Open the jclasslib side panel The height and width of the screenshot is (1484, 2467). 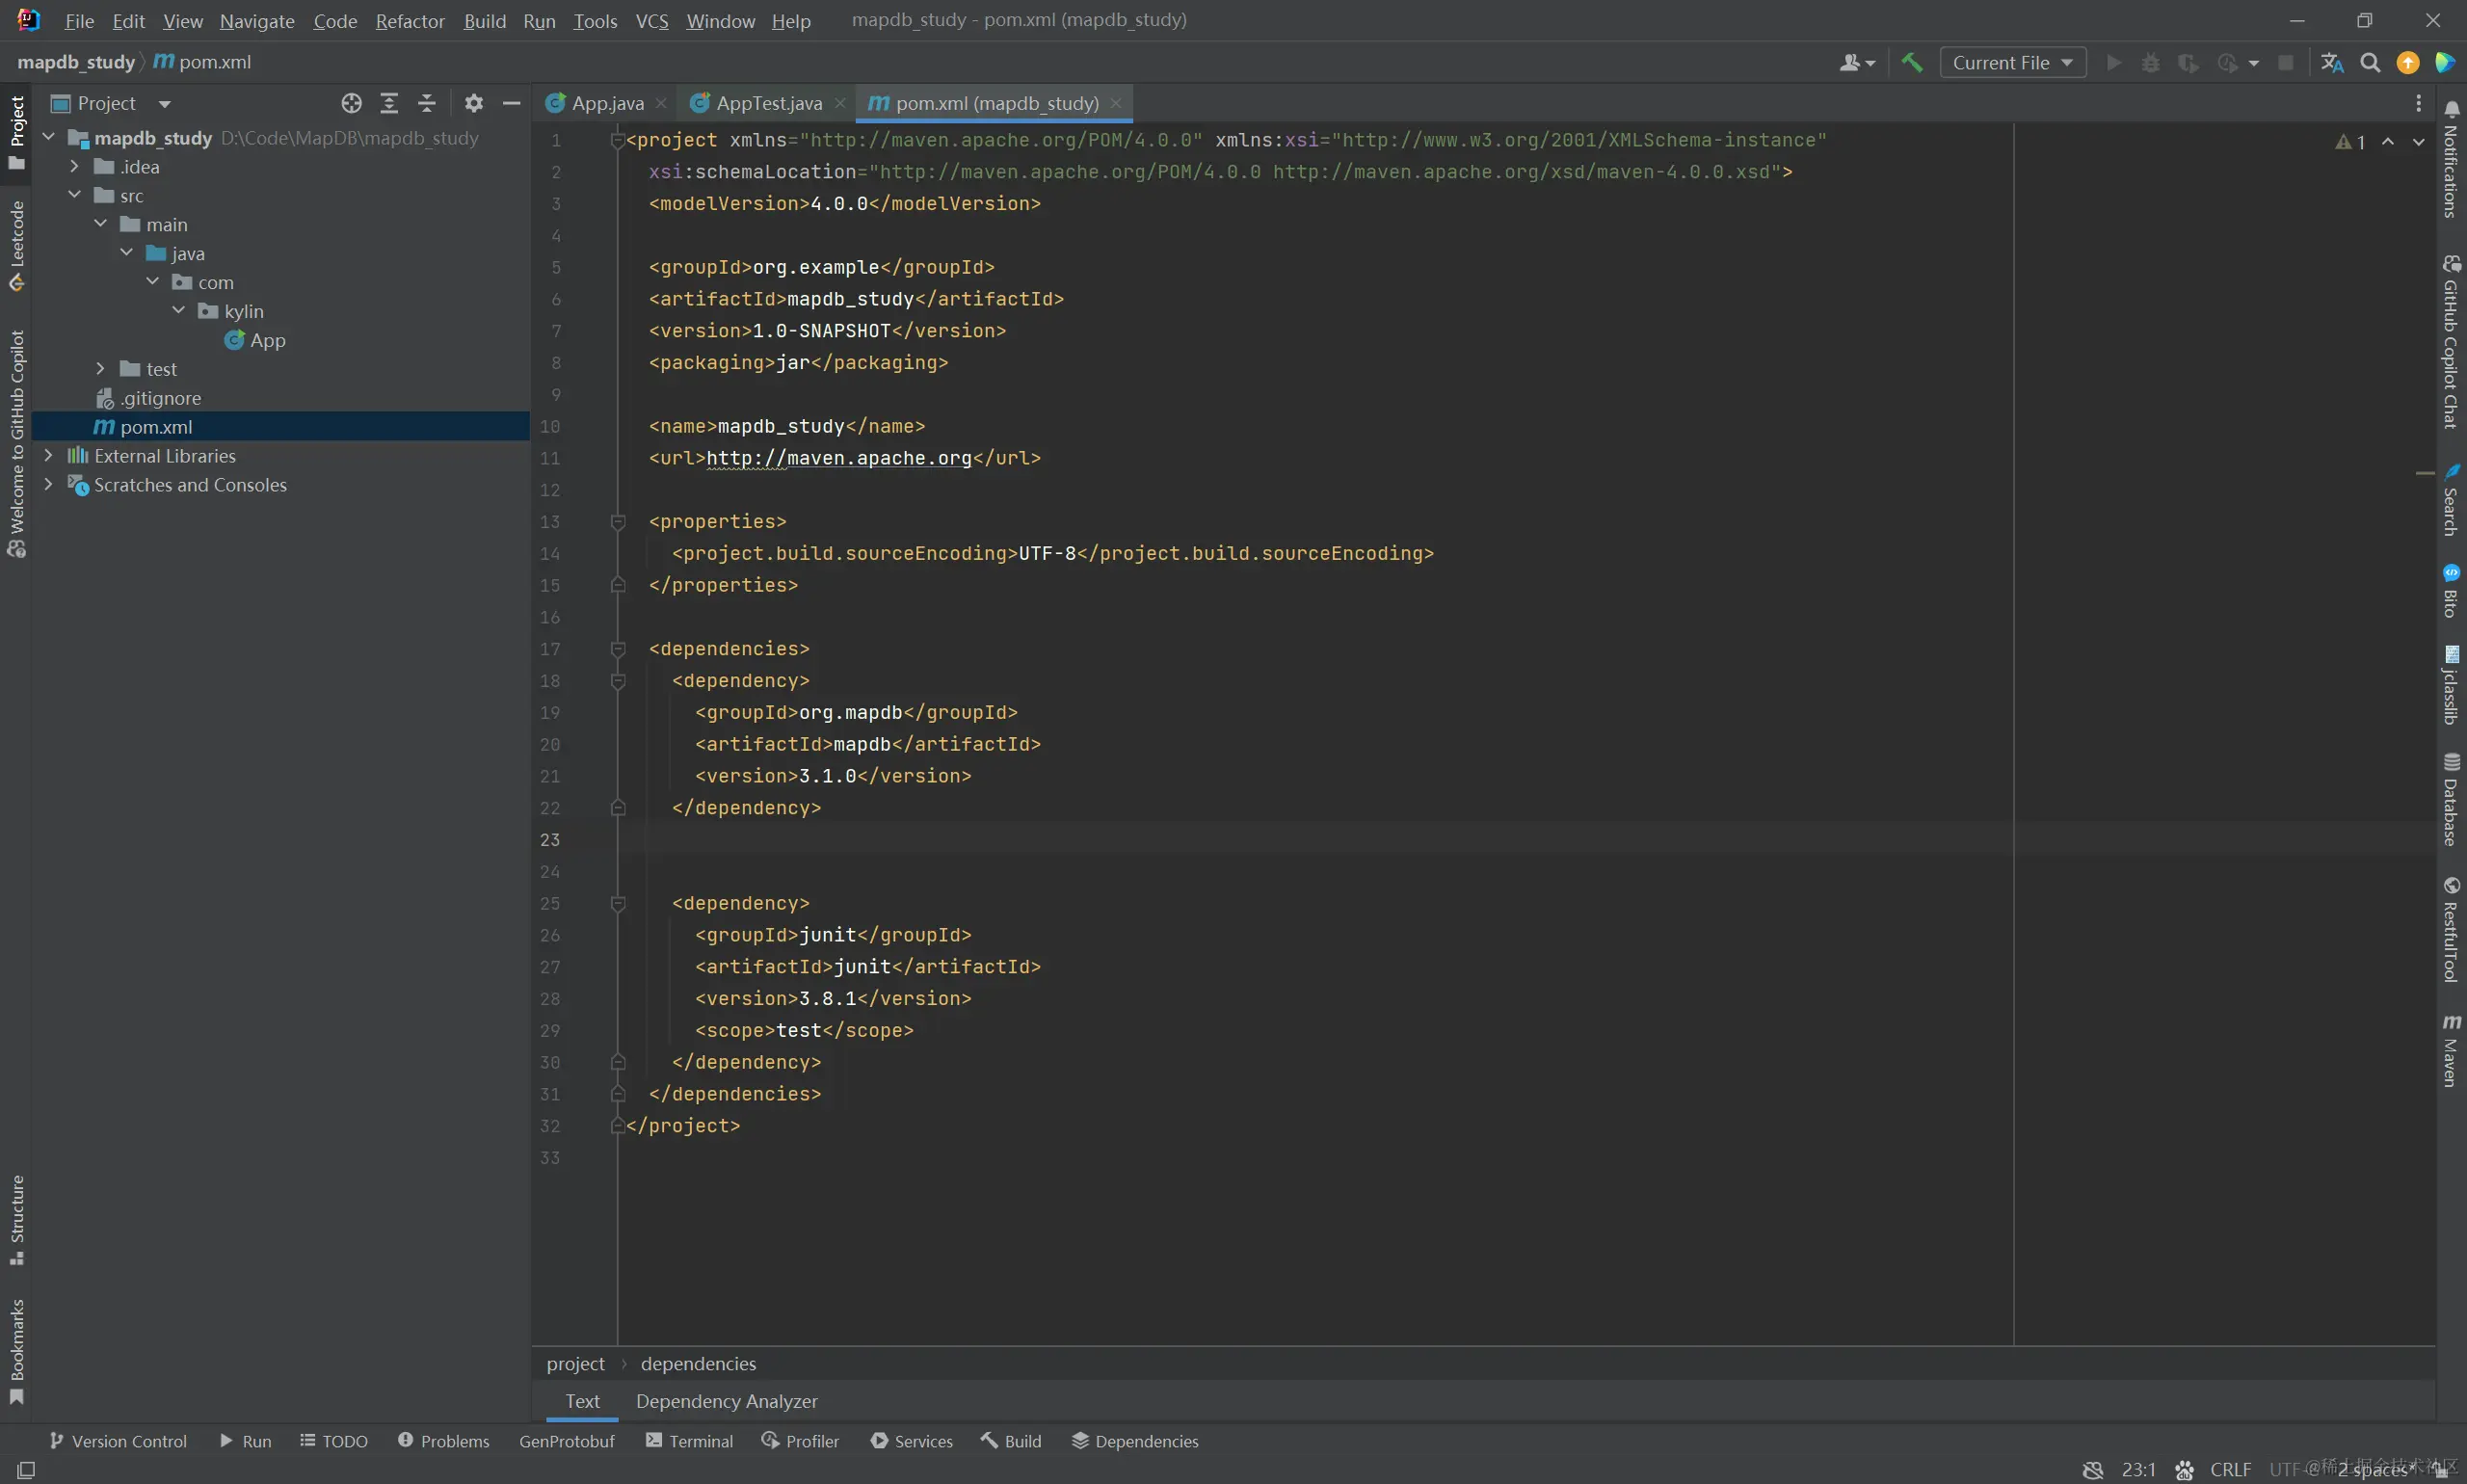pyautogui.click(x=2451, y=685)
